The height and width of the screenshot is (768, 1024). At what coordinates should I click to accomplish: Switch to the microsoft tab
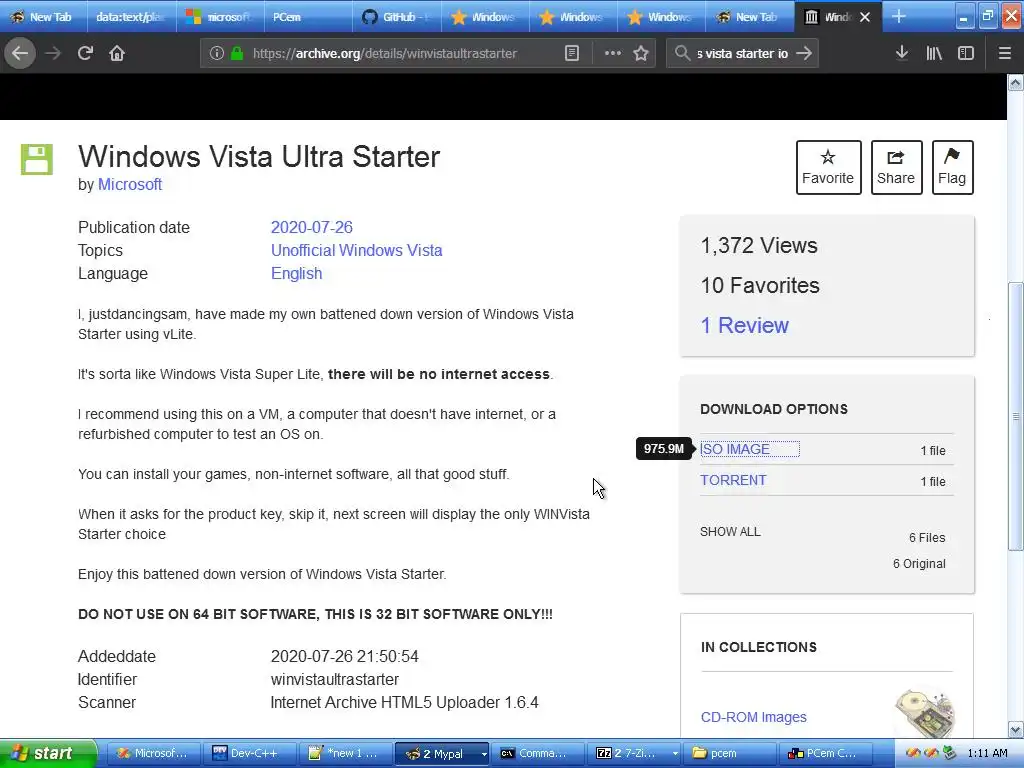tap(220, 17)
